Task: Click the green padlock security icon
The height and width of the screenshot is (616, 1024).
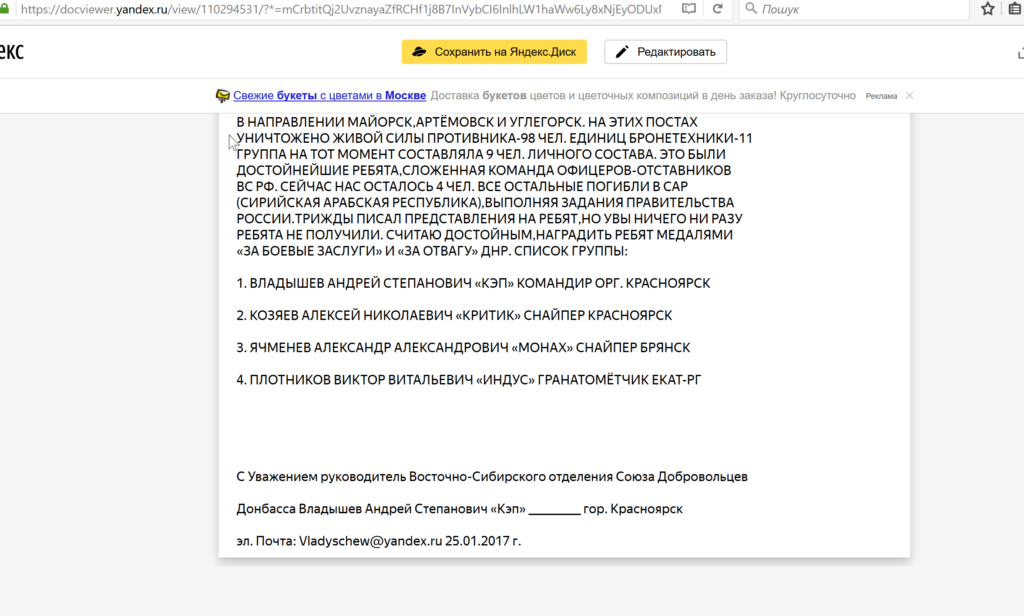Action: (5, 9)
